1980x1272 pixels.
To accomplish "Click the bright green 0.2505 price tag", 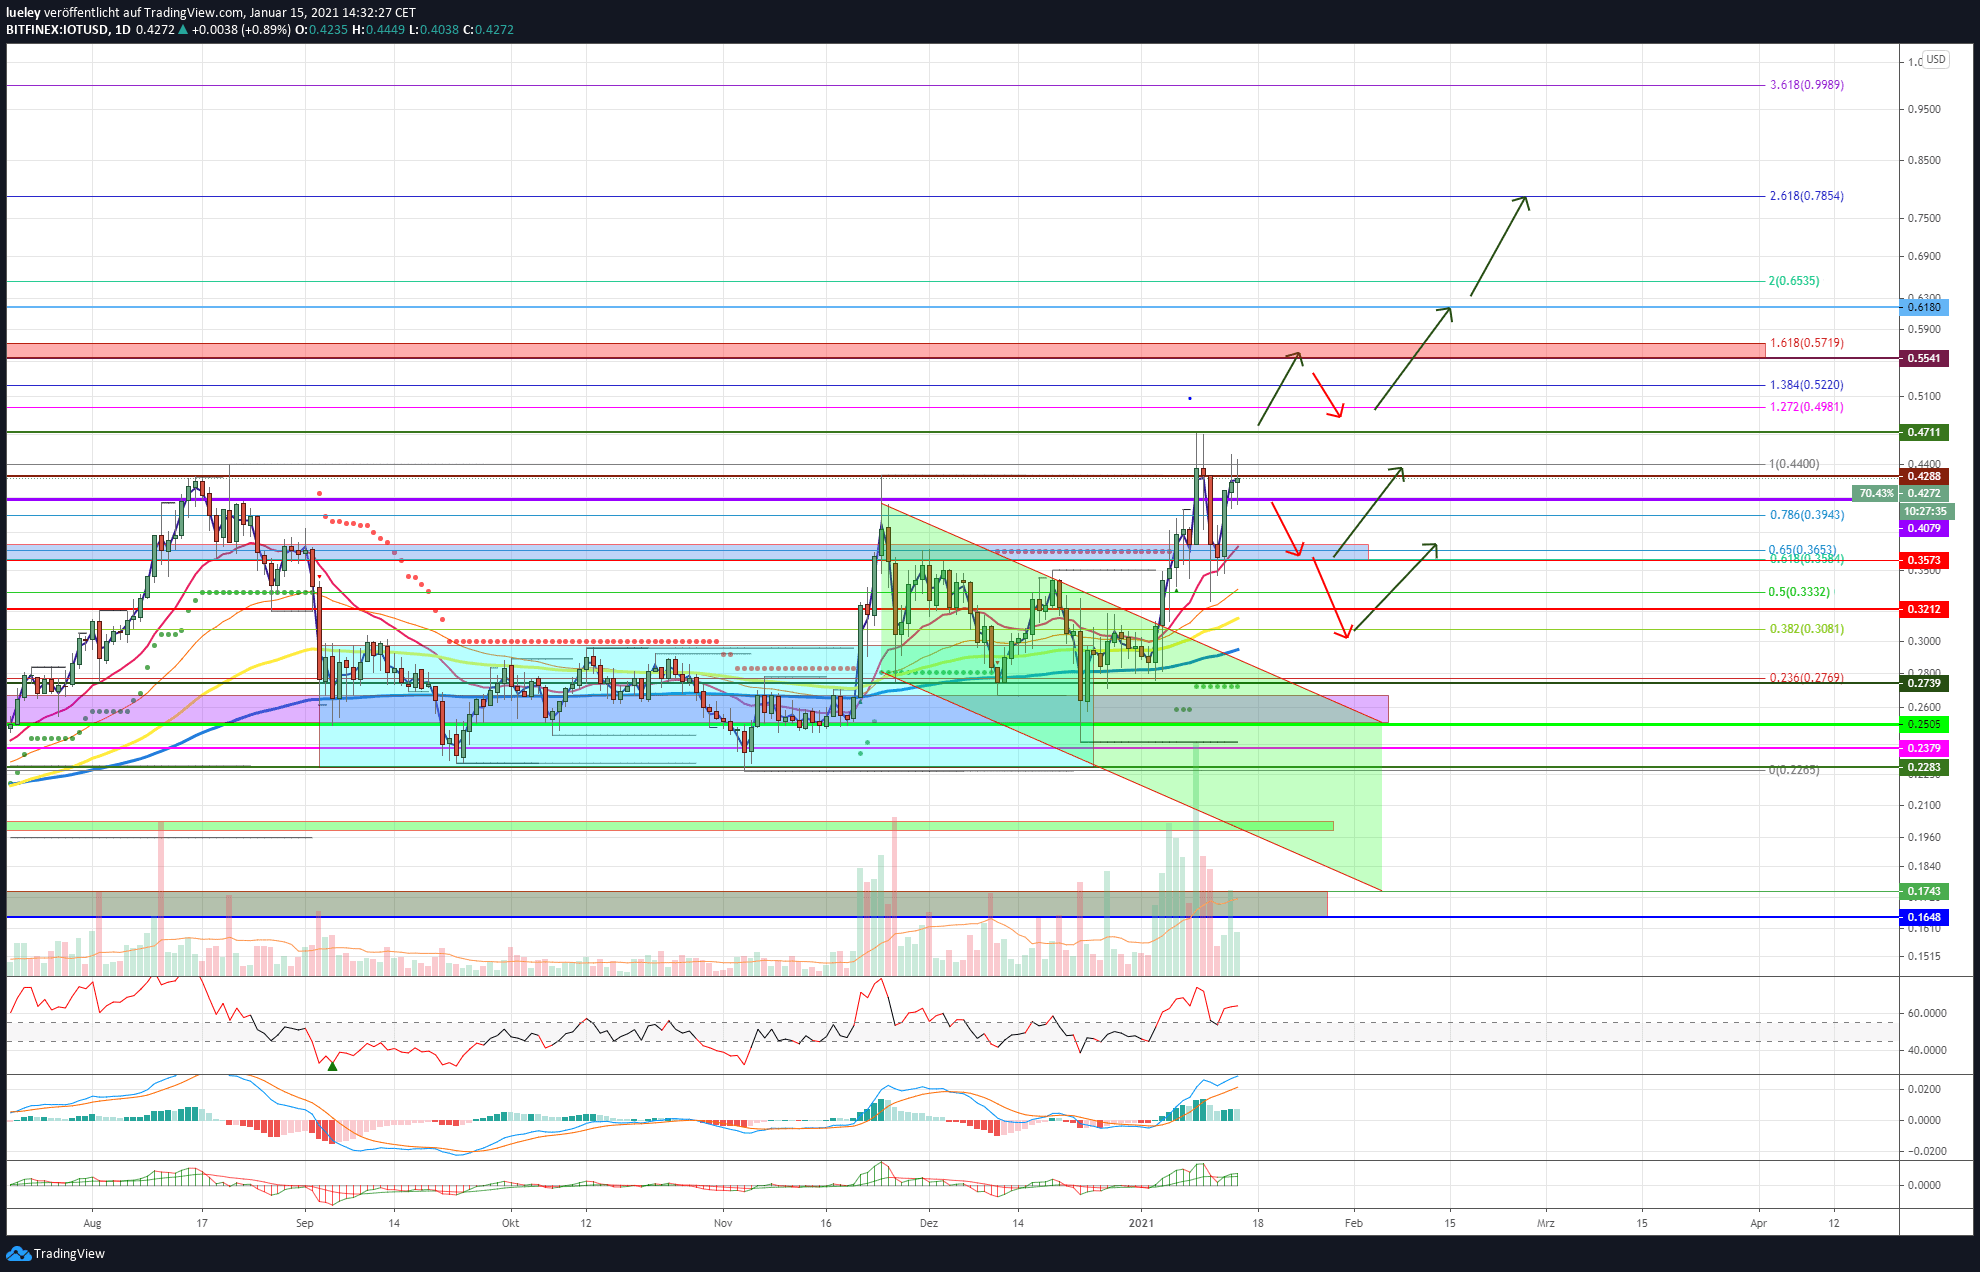I will tap(1924, 724).
